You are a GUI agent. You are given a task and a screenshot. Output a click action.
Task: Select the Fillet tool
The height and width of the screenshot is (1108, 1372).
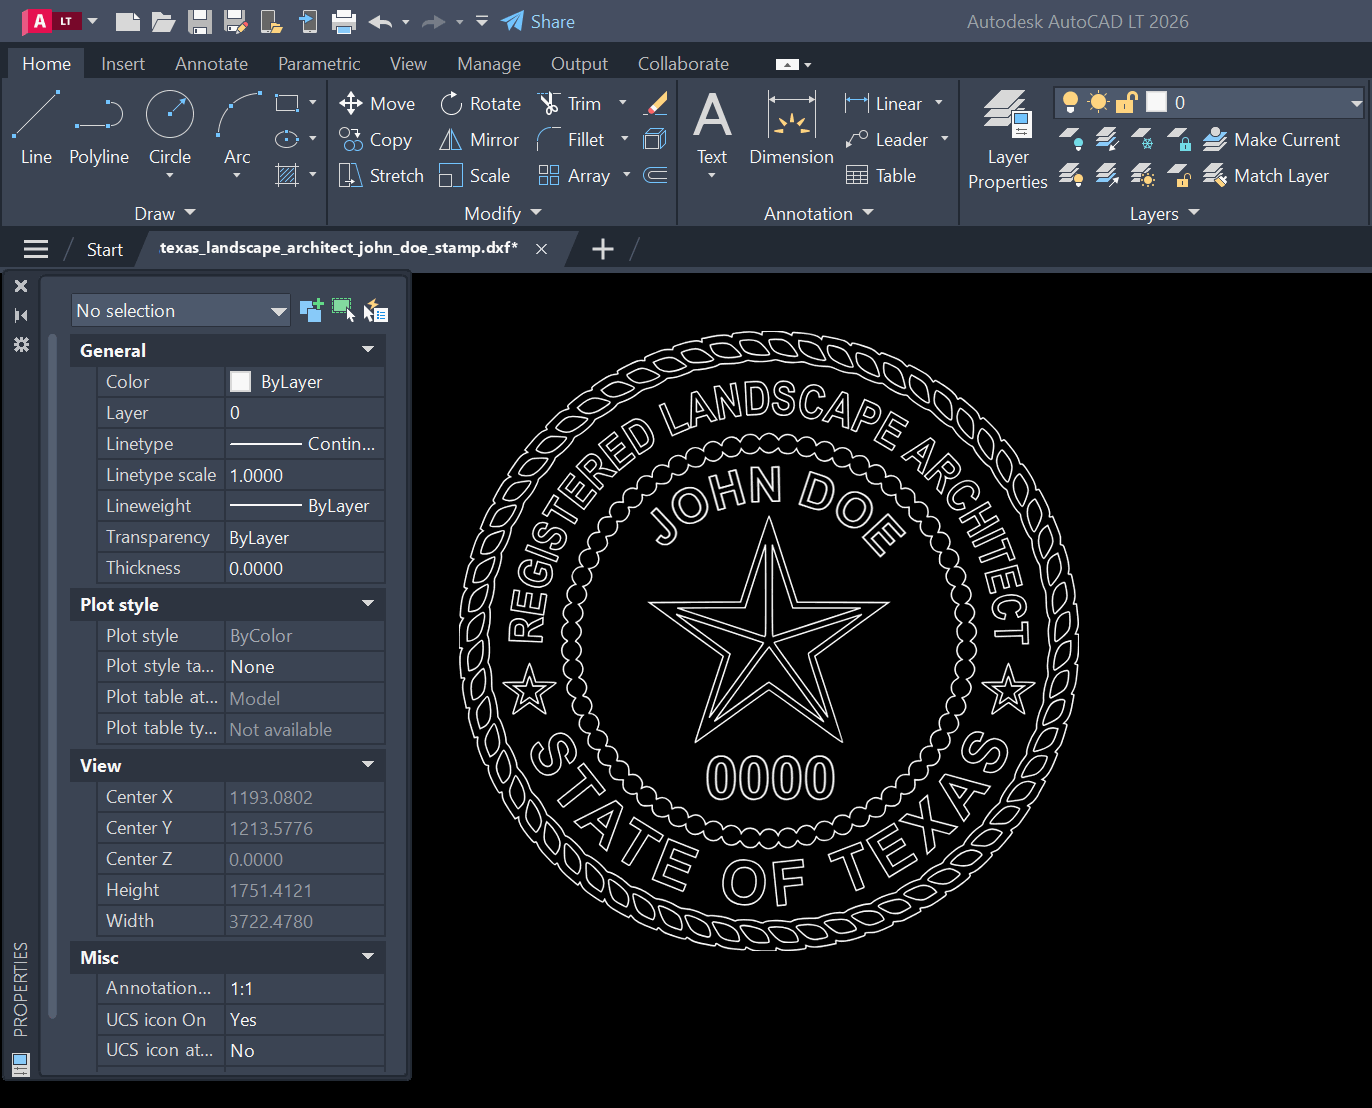click(571, 139)
